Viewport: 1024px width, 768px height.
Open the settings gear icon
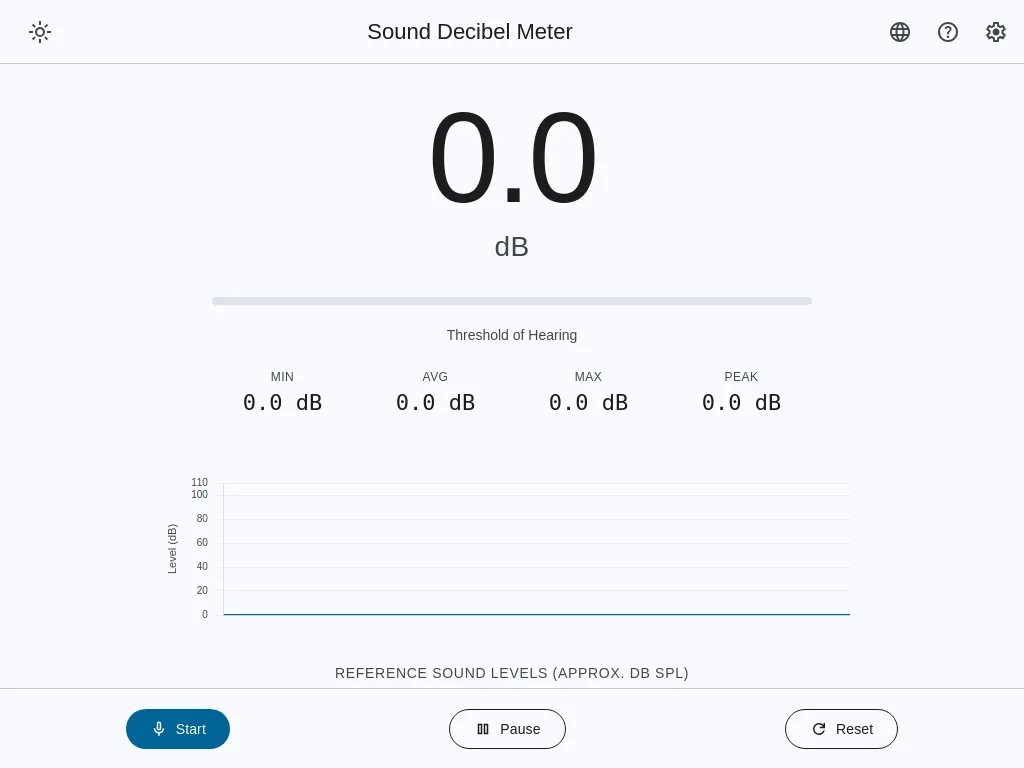pos(996,31)
